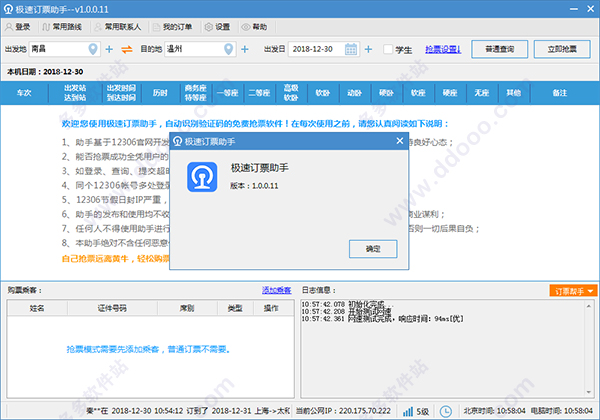Click 本机日期: 2018-12-30 text
600x420 pixels.
45,72
